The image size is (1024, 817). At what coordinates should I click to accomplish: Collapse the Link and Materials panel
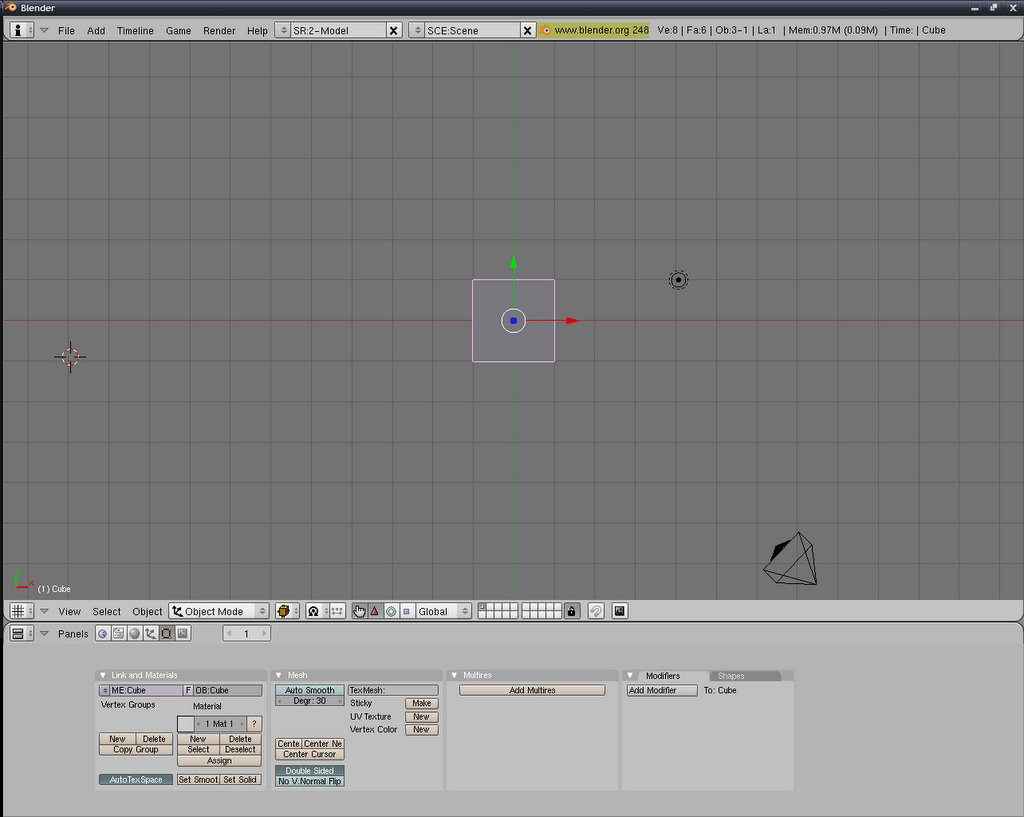102,675
